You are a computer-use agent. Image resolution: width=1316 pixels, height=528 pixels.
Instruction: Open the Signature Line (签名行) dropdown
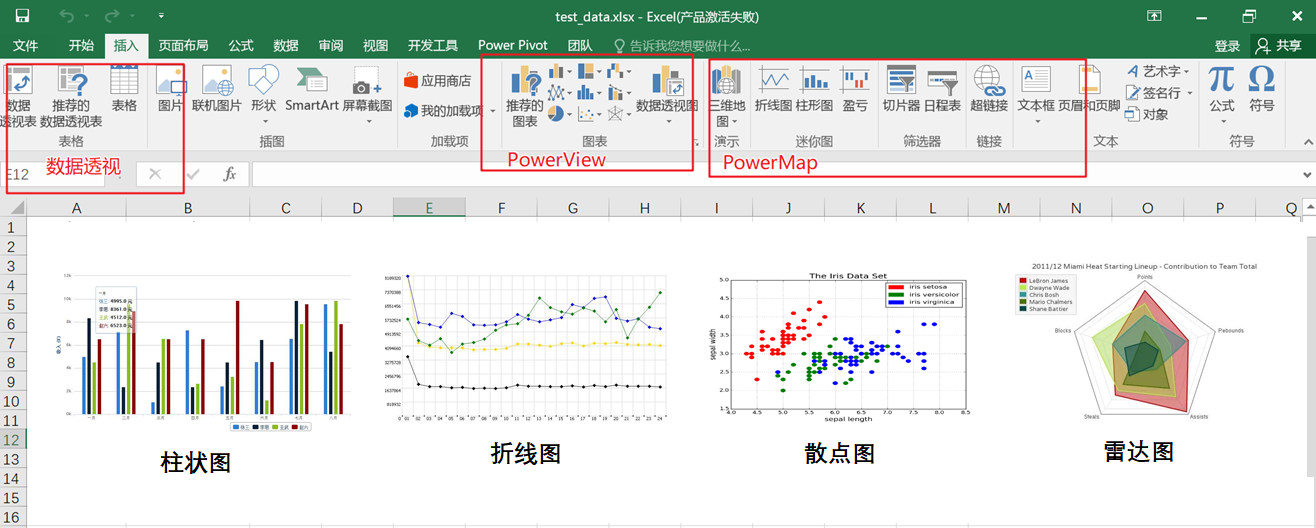(1158, 92)
